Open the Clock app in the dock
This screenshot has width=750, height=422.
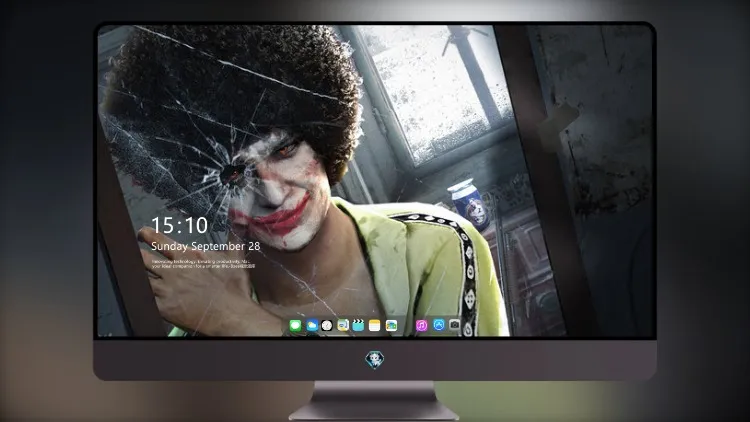[x=327, y=326]
